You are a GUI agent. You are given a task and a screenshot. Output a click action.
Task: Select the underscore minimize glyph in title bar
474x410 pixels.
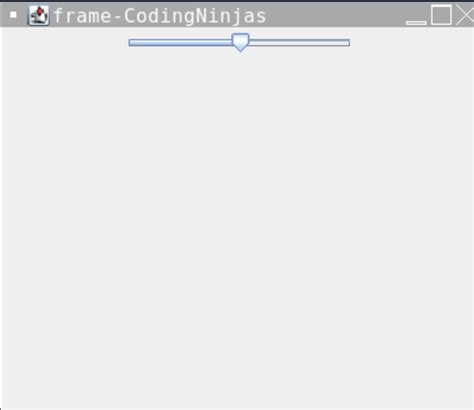click(416, 23)
